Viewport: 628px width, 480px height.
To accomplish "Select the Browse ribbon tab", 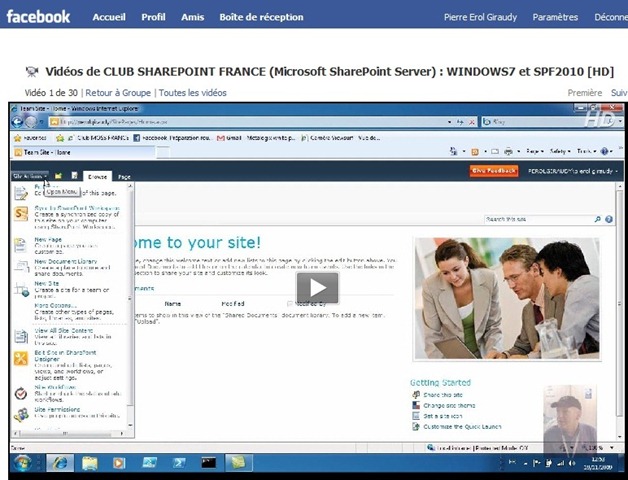I will tap(97, 177).
